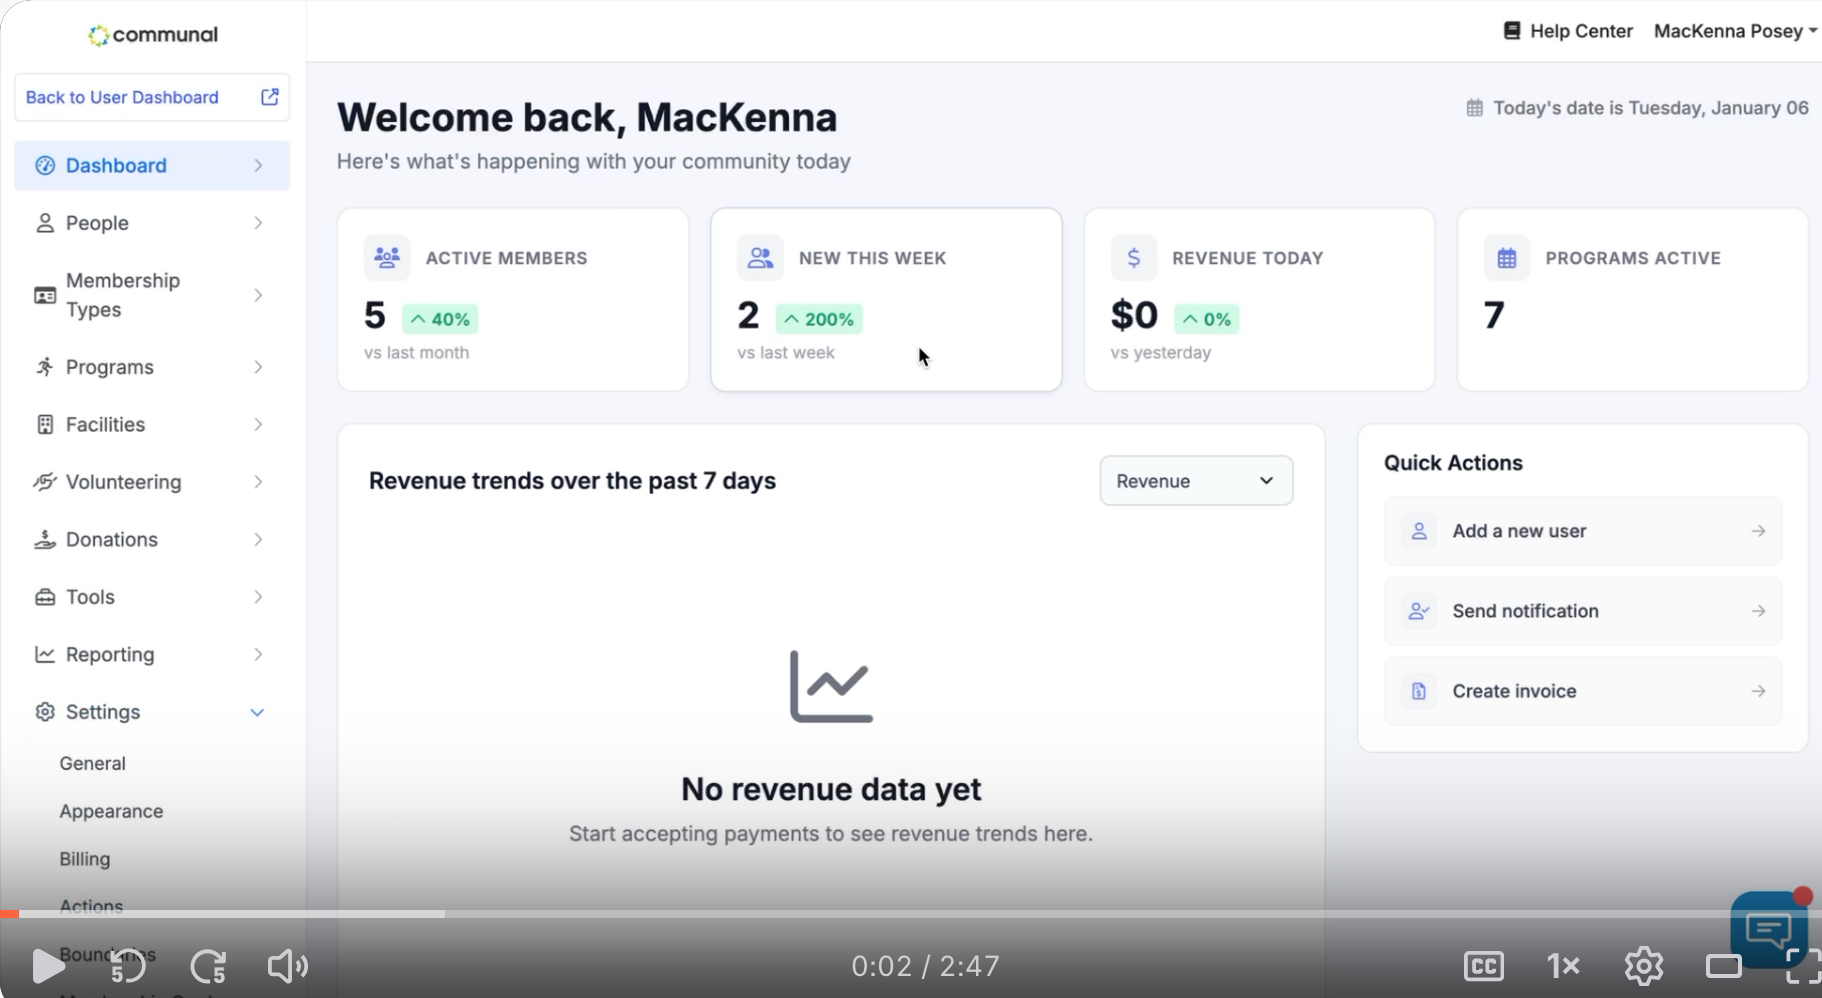
Task: Expand the Volunteering menu chevron
Action: tap(258, 482)
